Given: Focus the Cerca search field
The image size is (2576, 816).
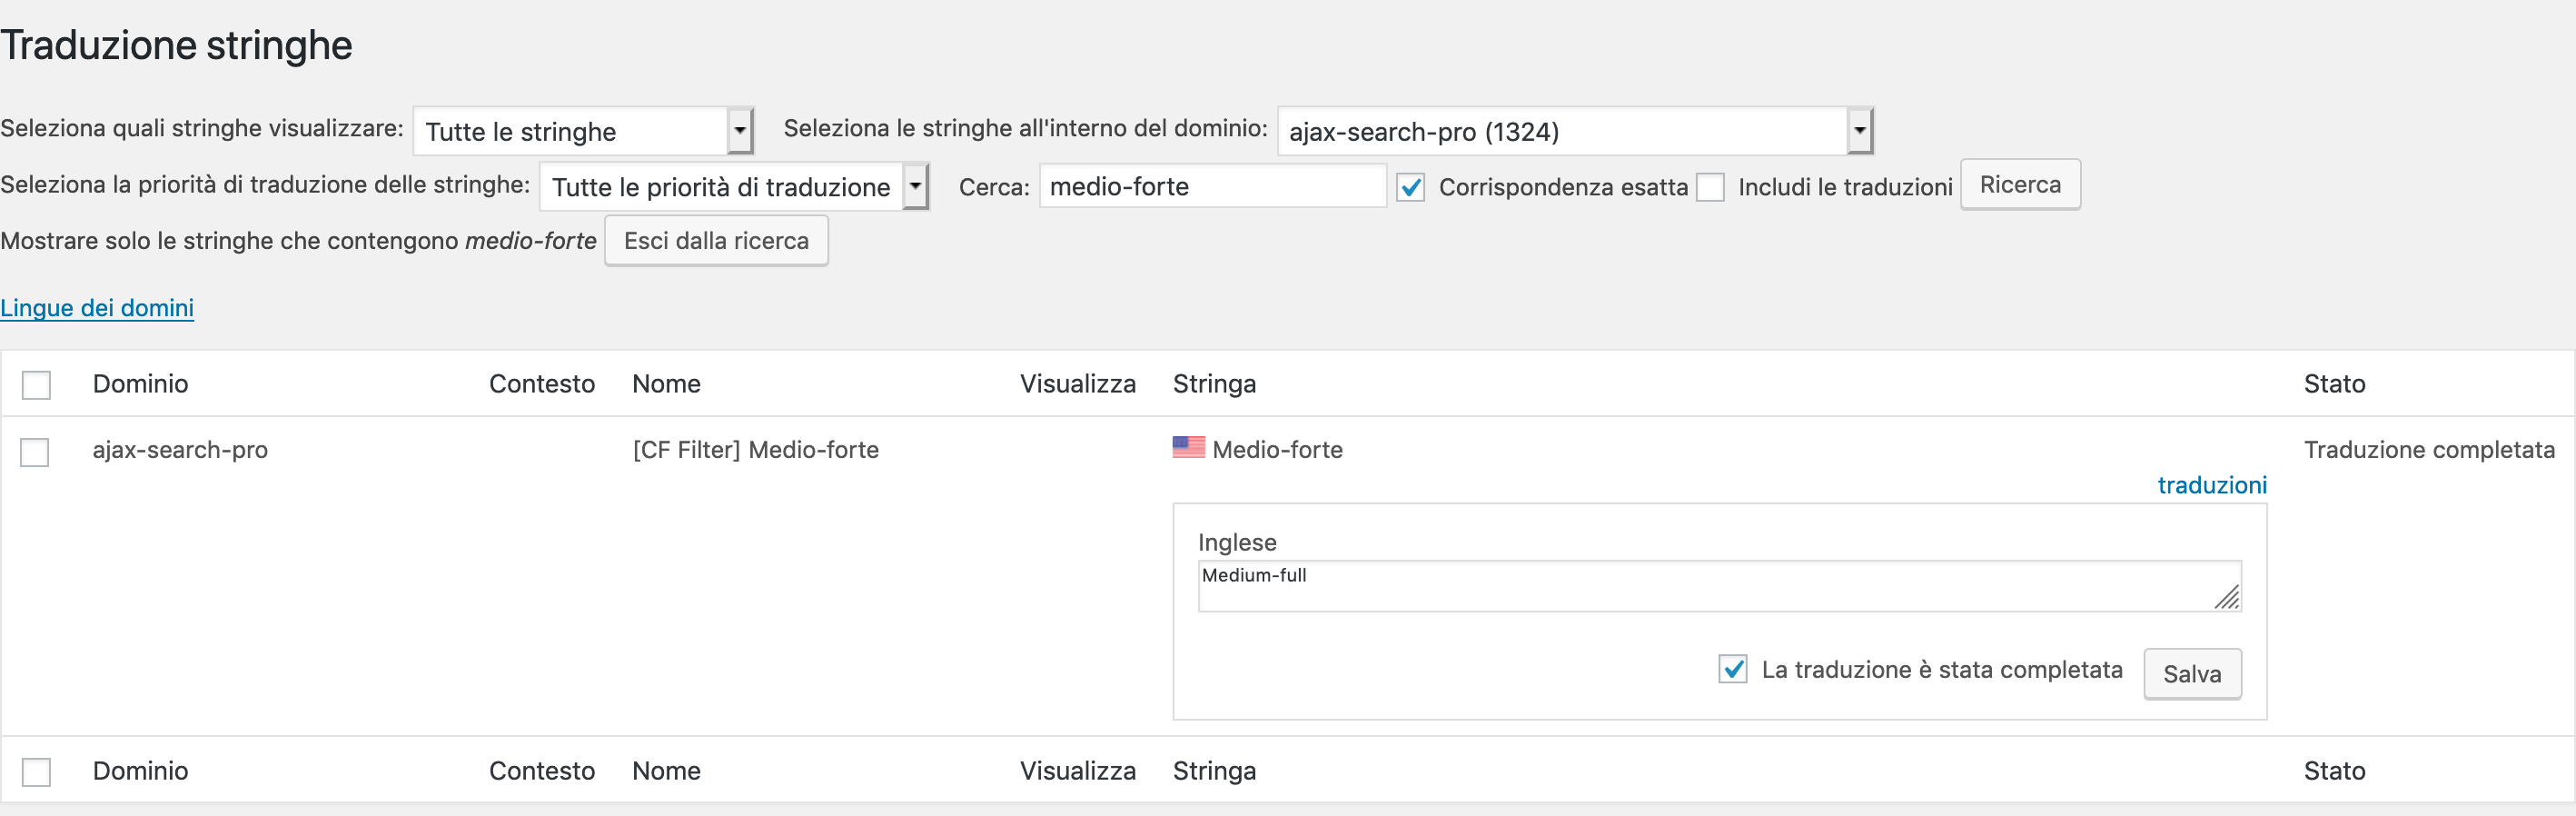Looking at the screenshot, I should 1211,187.
